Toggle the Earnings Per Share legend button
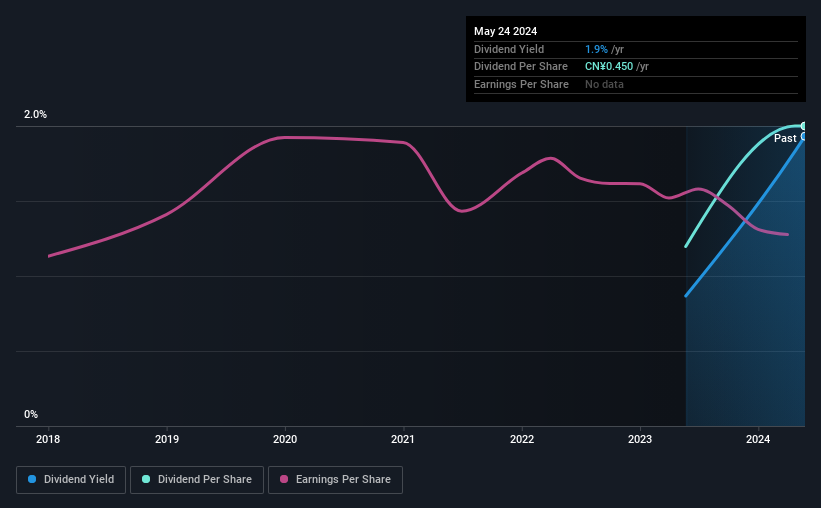The width and height of the screenshot is (821, 508). [335, 480]
